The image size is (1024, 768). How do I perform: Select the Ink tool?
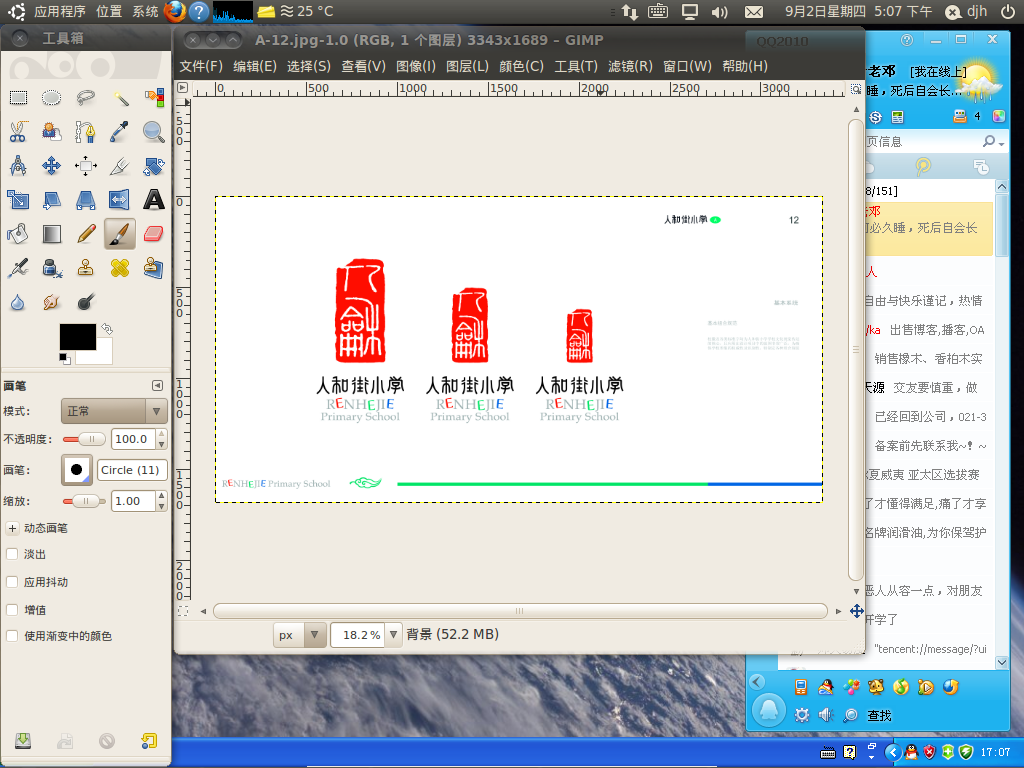click(x=52, y=268)
